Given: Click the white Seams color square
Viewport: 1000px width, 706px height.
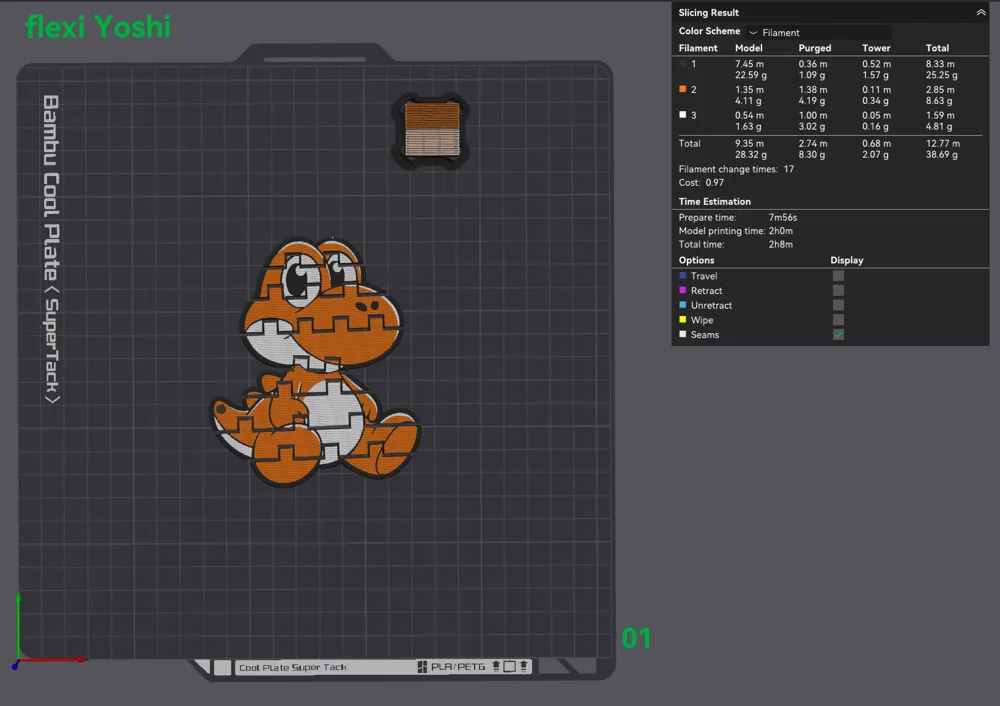Looking at the screenshot, I should tap(682, 334).
